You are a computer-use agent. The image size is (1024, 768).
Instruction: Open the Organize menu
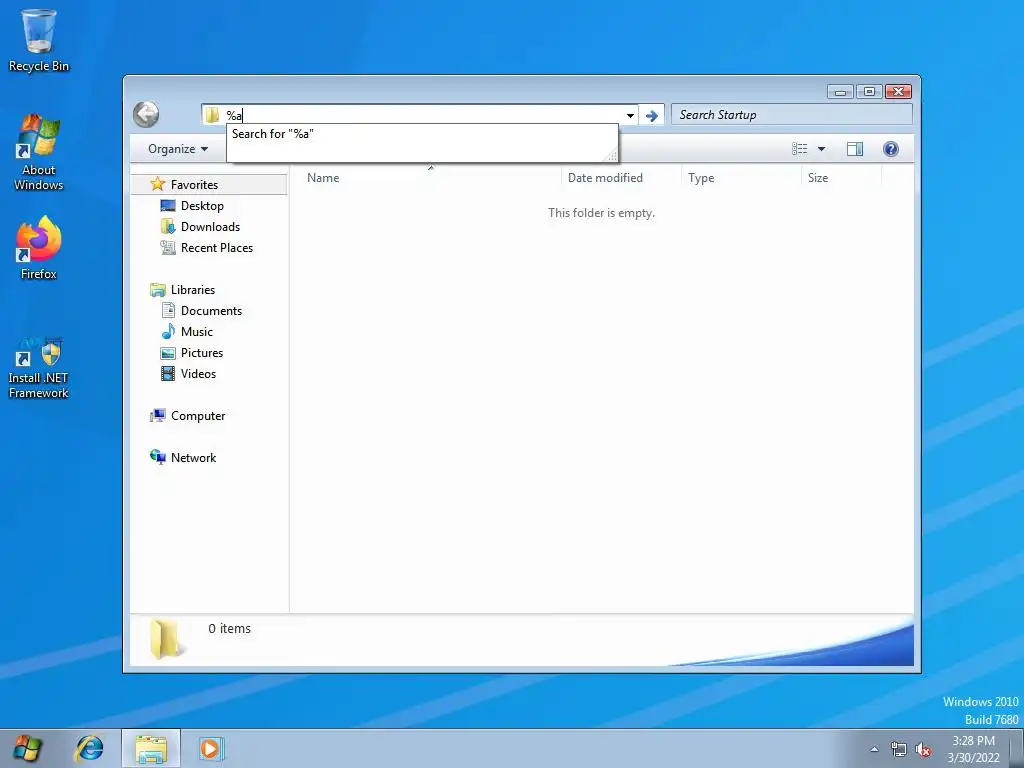pos(178,149)
